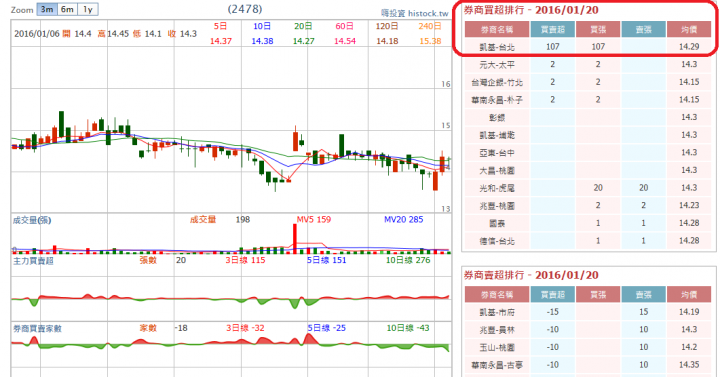The width and height of the screenshot is (720, 377).
Task: Sort by 均價 header in 券商買超排行 table
Action: [x=689, y=29]
